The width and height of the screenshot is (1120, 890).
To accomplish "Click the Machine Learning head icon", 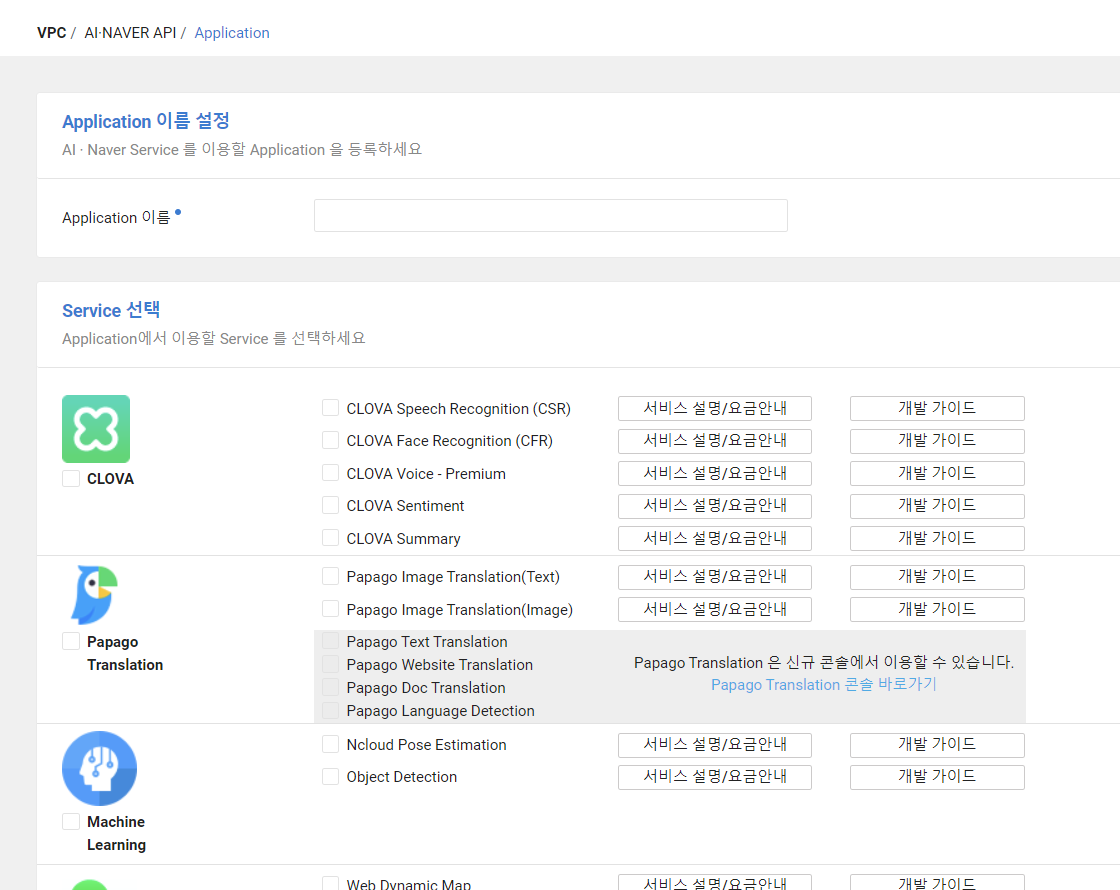I will click(x=99, y=768).
